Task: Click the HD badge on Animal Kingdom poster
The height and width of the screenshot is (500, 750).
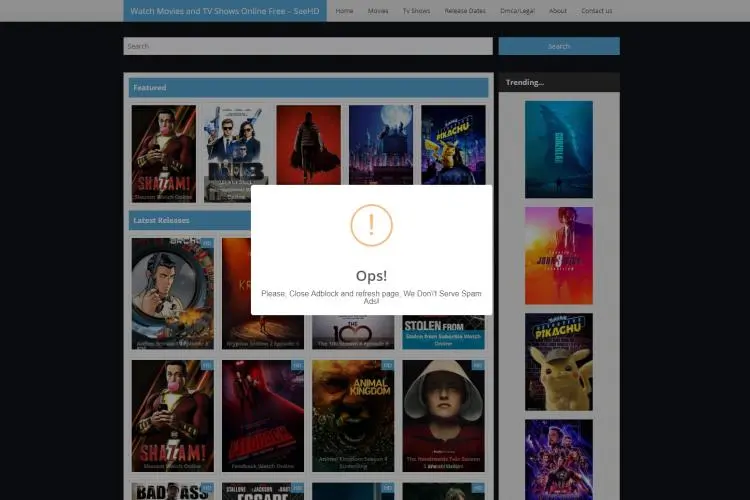Action: point(387,366)
